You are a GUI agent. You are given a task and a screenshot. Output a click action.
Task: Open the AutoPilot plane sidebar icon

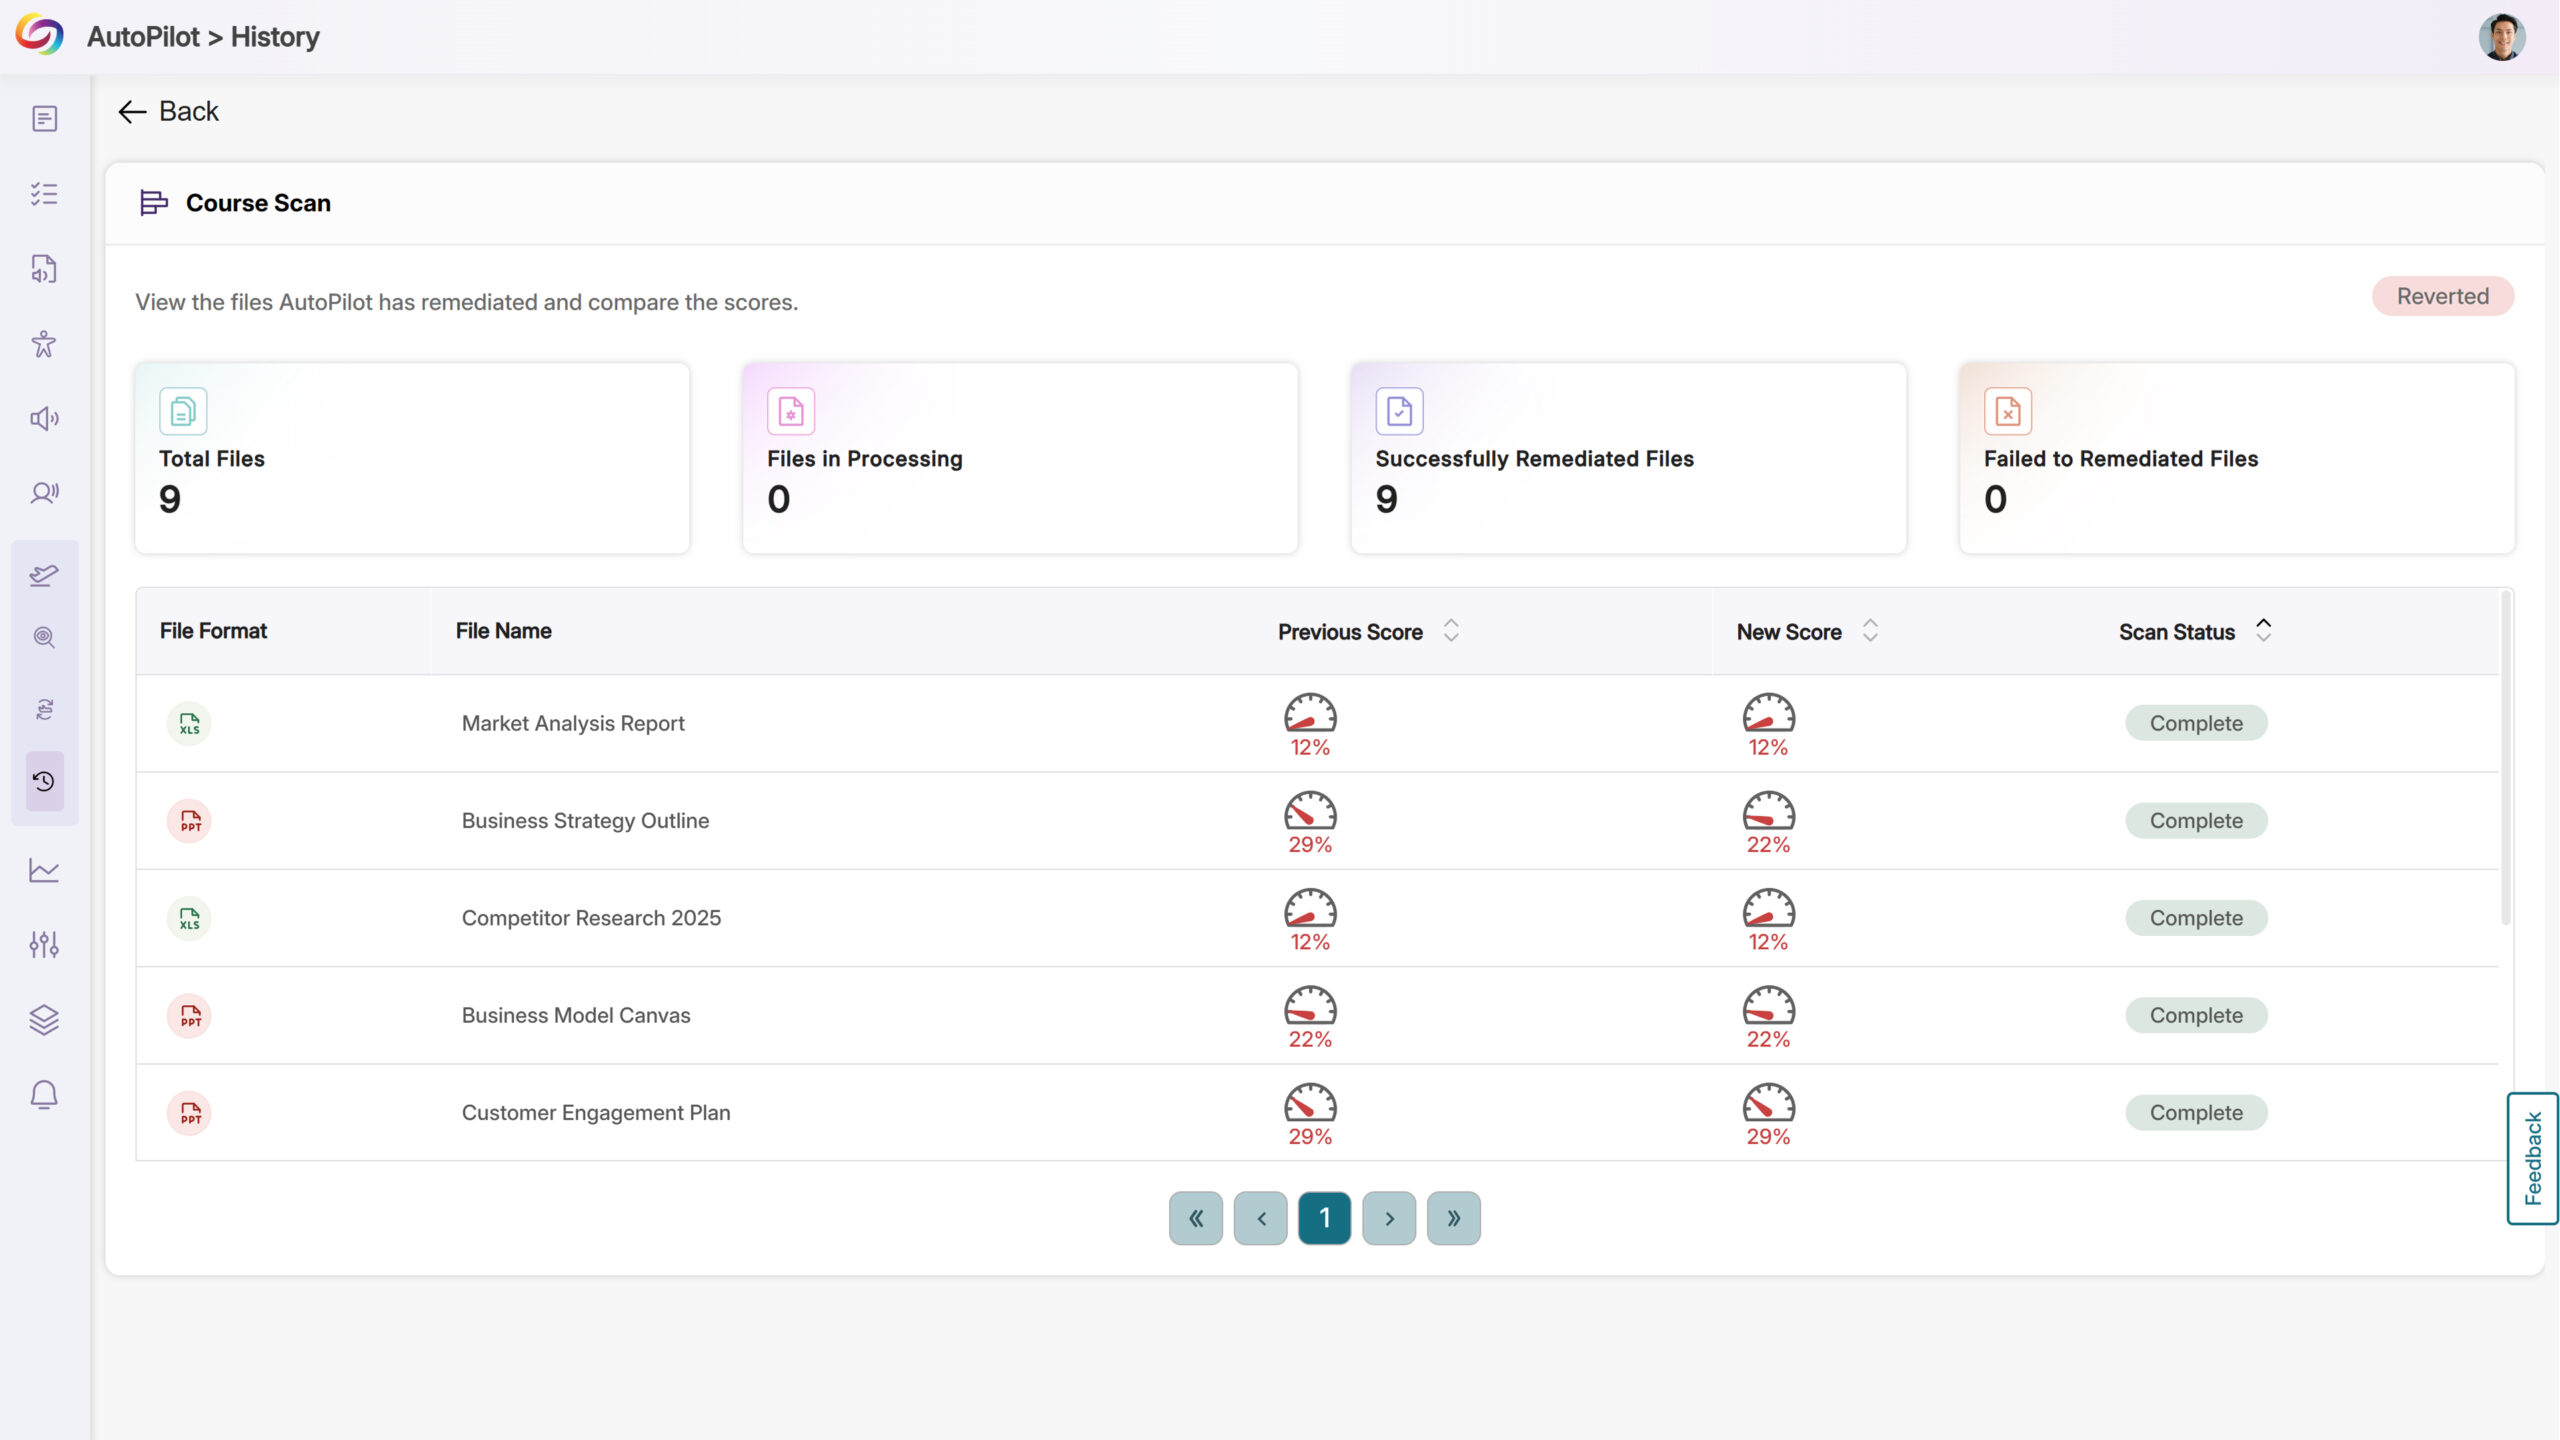[x=44, y=575]
